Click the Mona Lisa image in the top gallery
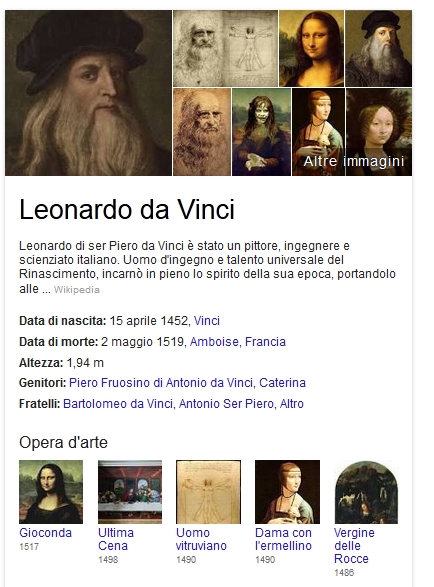This screenshot has height=587, width=434. (x=311, y=48)
